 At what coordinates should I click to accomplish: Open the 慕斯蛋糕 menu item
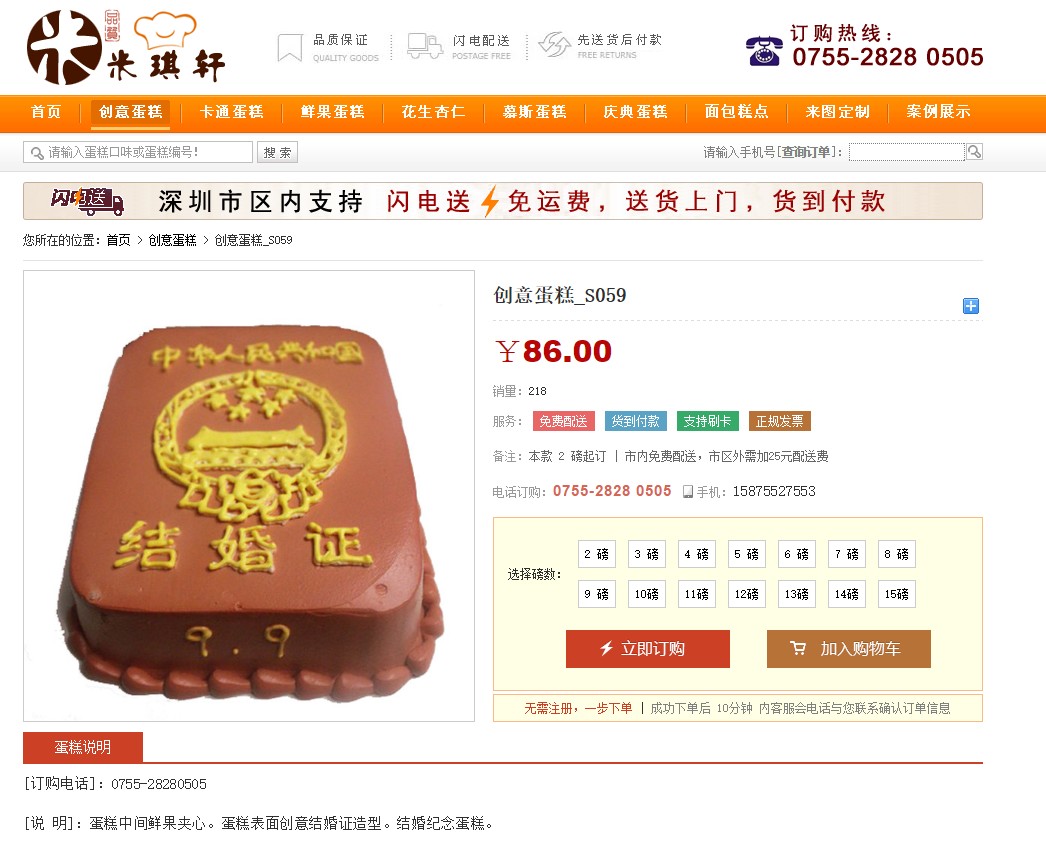[534, 112]
